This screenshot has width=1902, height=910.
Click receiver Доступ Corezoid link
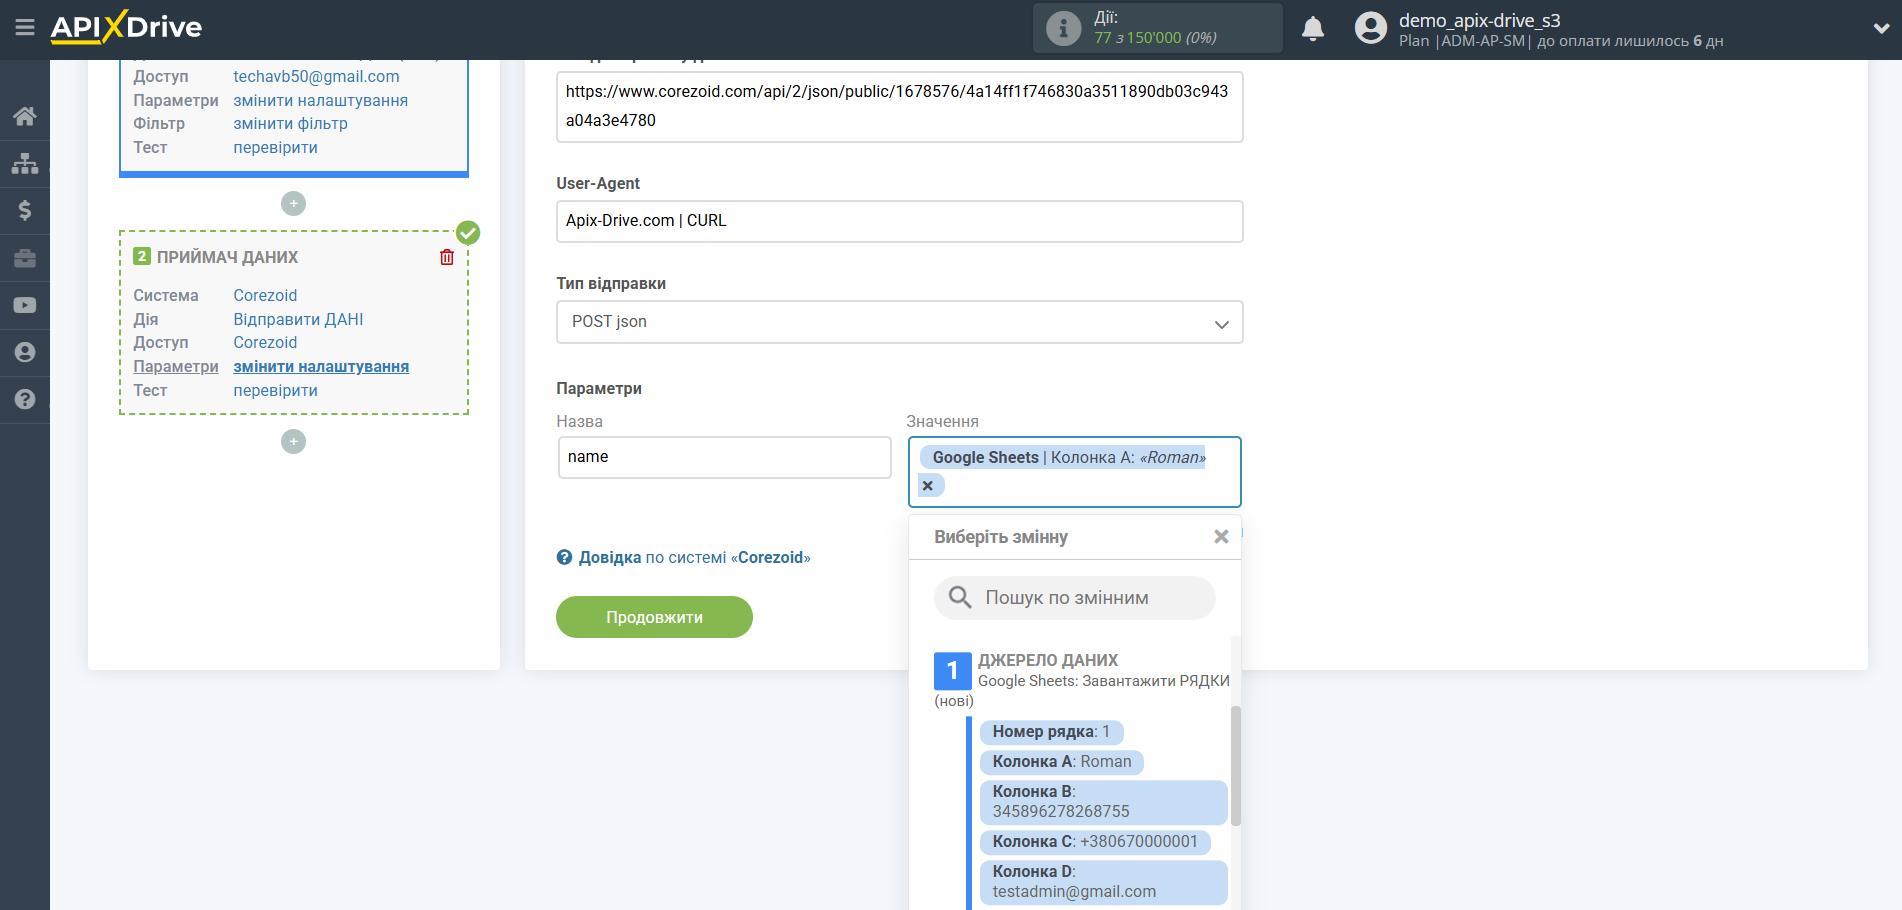coord(265,342)
